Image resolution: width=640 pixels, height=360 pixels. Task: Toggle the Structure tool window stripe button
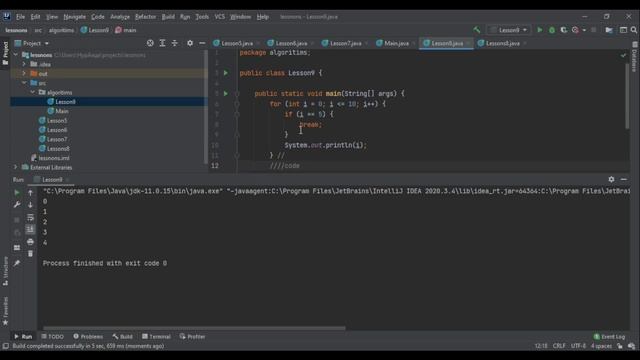(5, 271)
